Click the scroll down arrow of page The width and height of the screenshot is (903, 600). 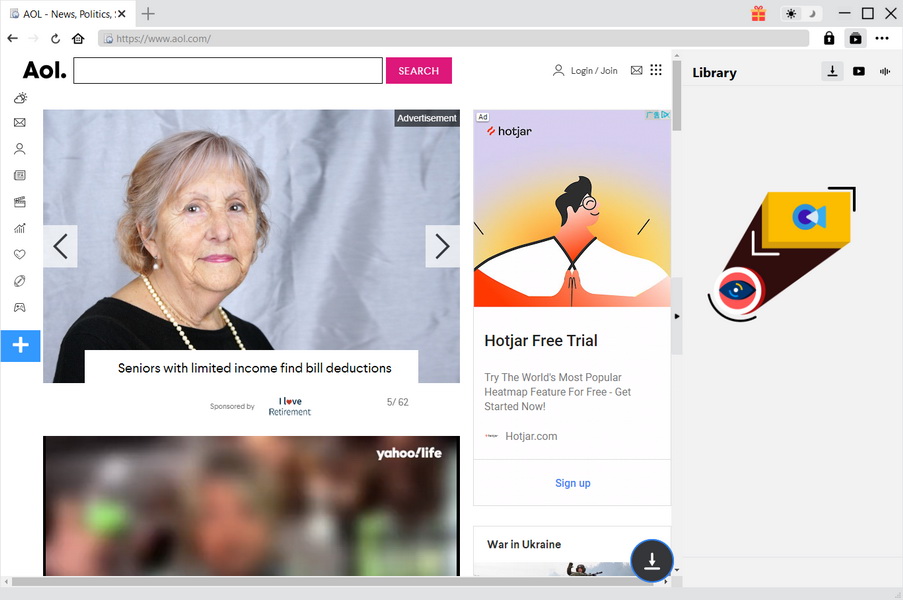click(677, 570)
